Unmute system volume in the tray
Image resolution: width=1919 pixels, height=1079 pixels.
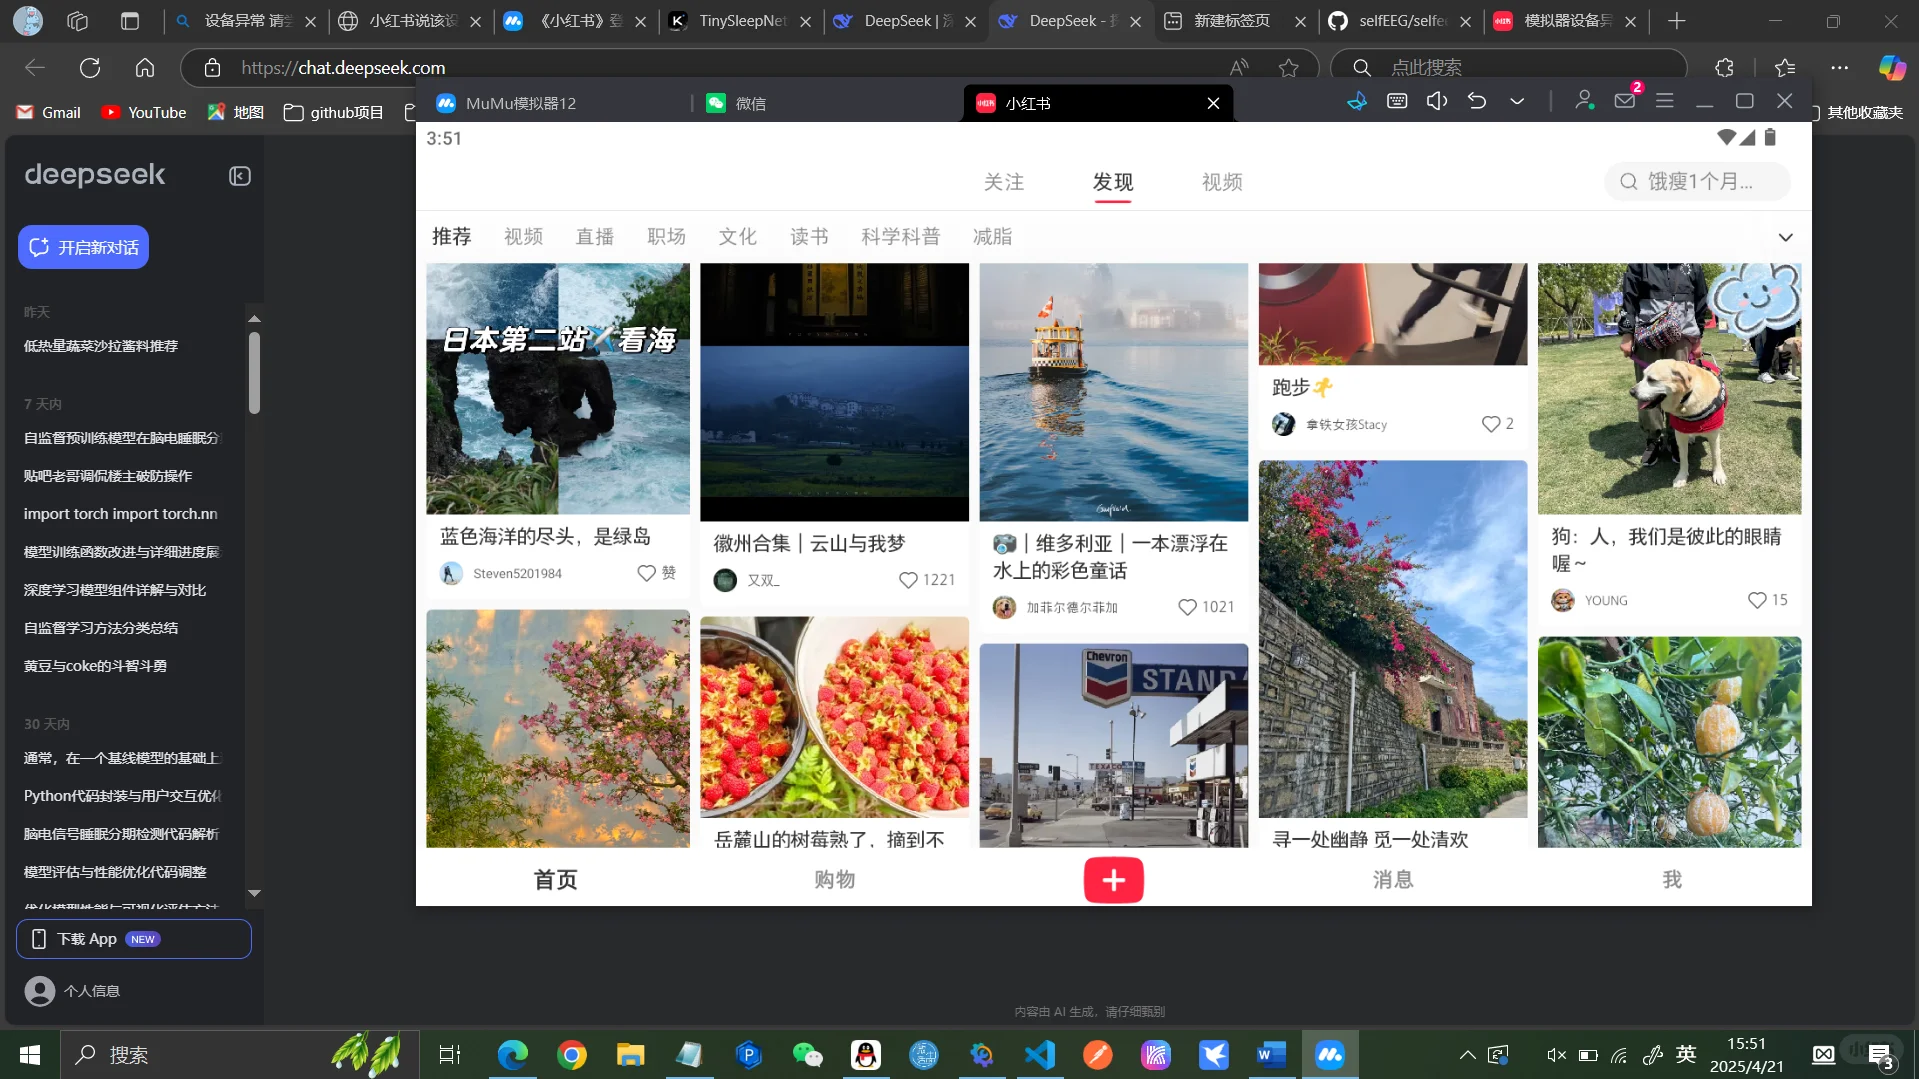coord(1555,1054)
